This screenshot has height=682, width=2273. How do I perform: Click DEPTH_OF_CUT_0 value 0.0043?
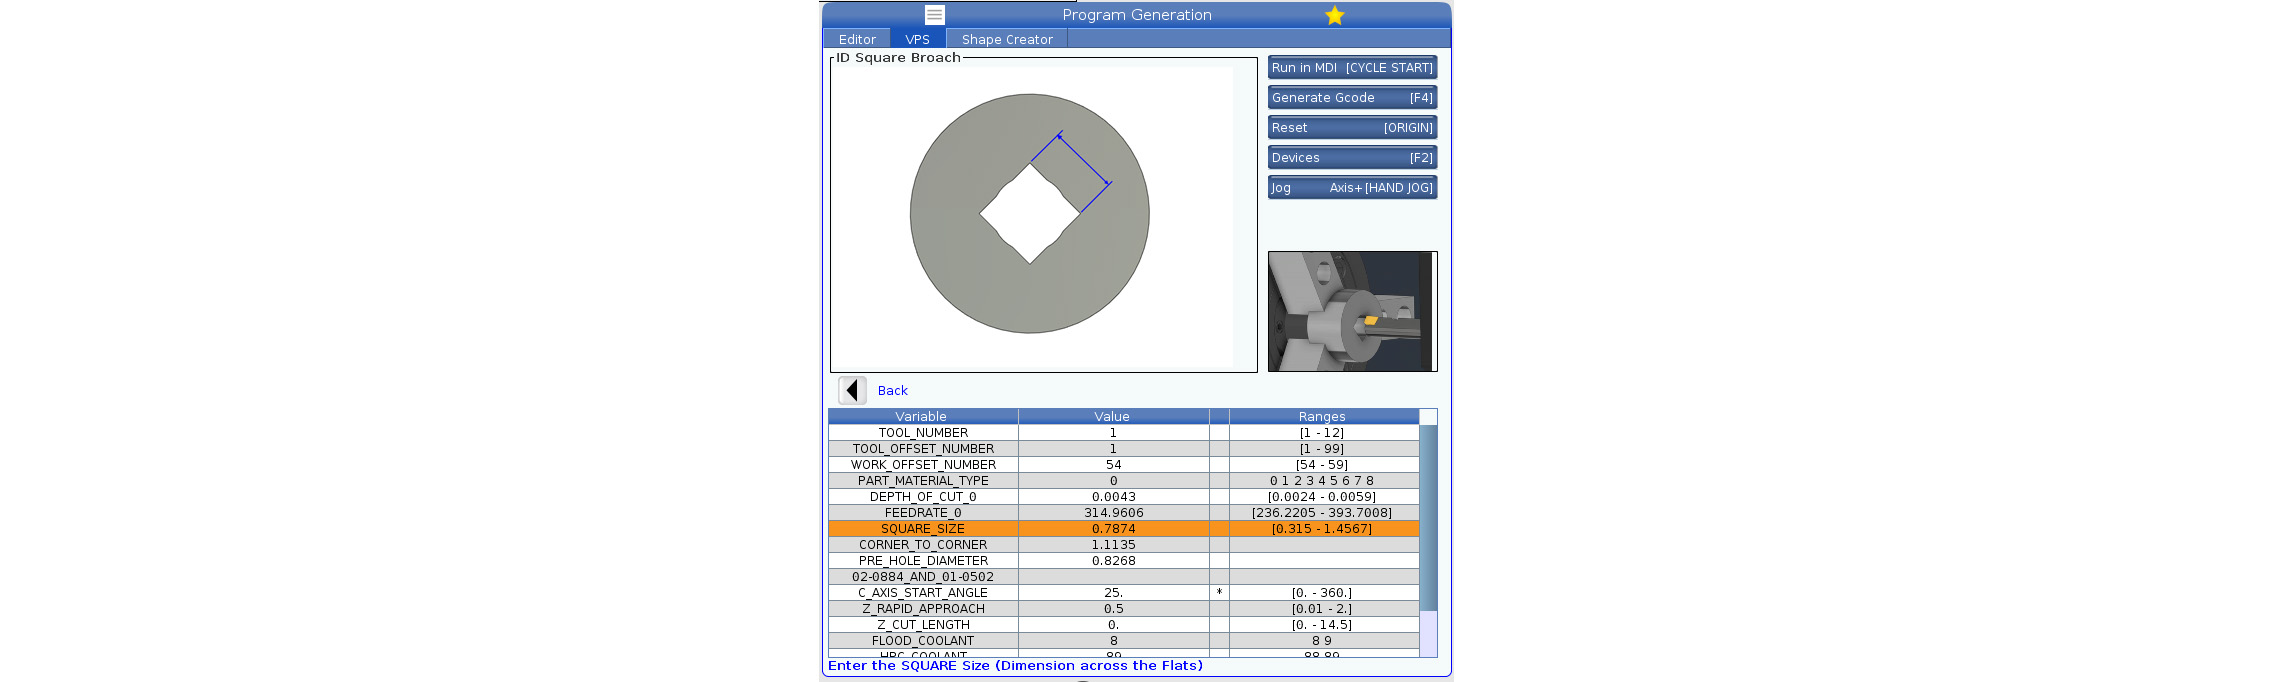tap(1113, 497)
